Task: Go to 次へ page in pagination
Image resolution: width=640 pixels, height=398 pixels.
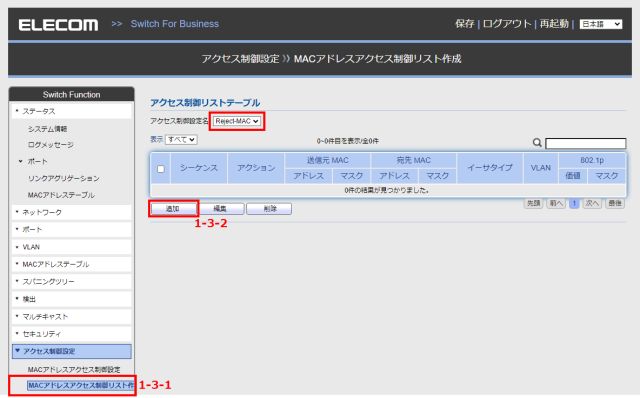Action: 592,203
